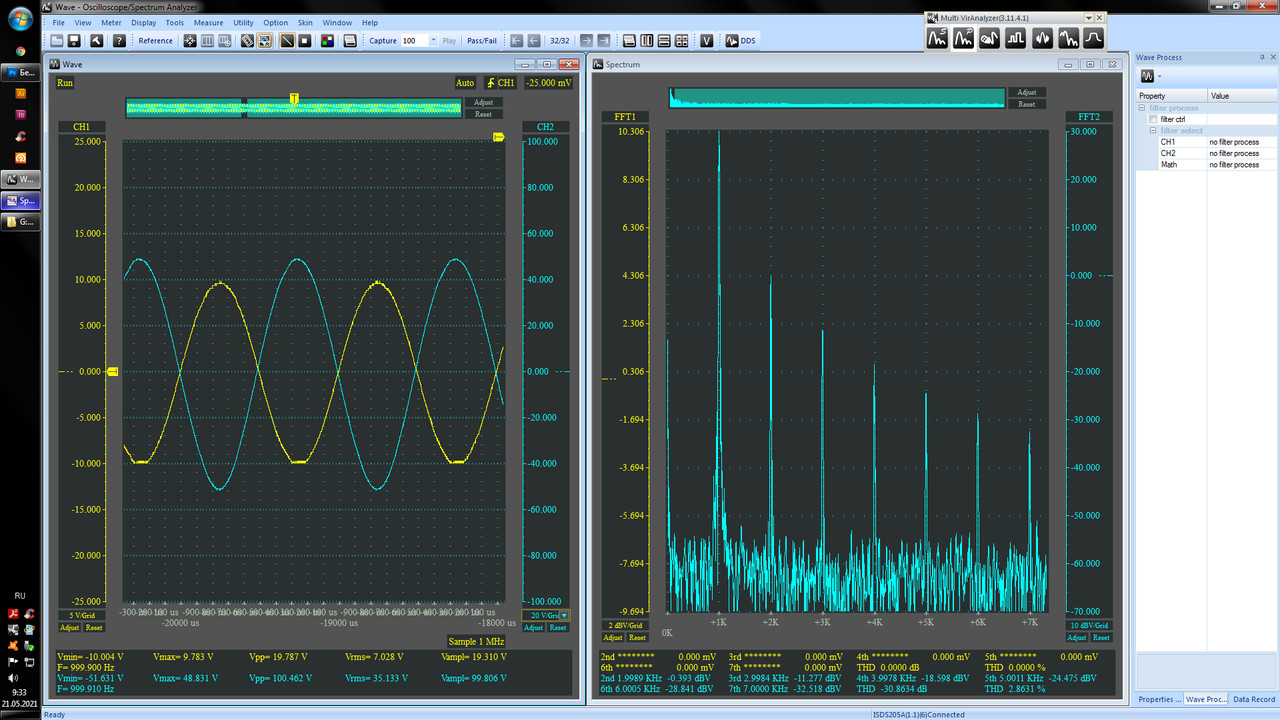Click the 2 dBV/Grid FFT1 scale box
1280x720 pixels.
click(624, 625)
